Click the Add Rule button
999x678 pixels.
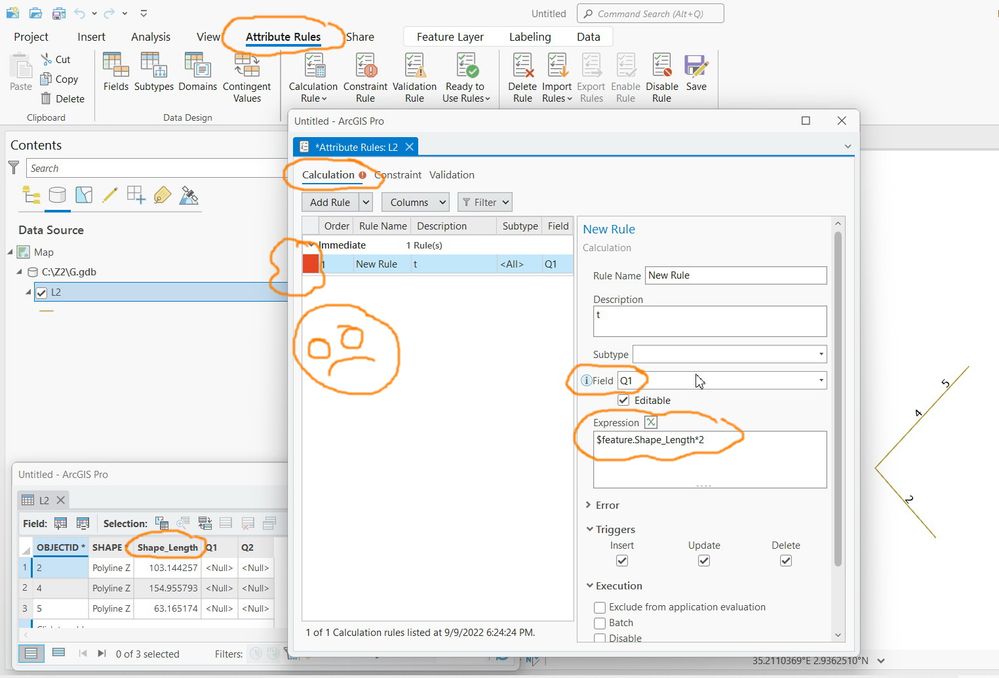329,202
